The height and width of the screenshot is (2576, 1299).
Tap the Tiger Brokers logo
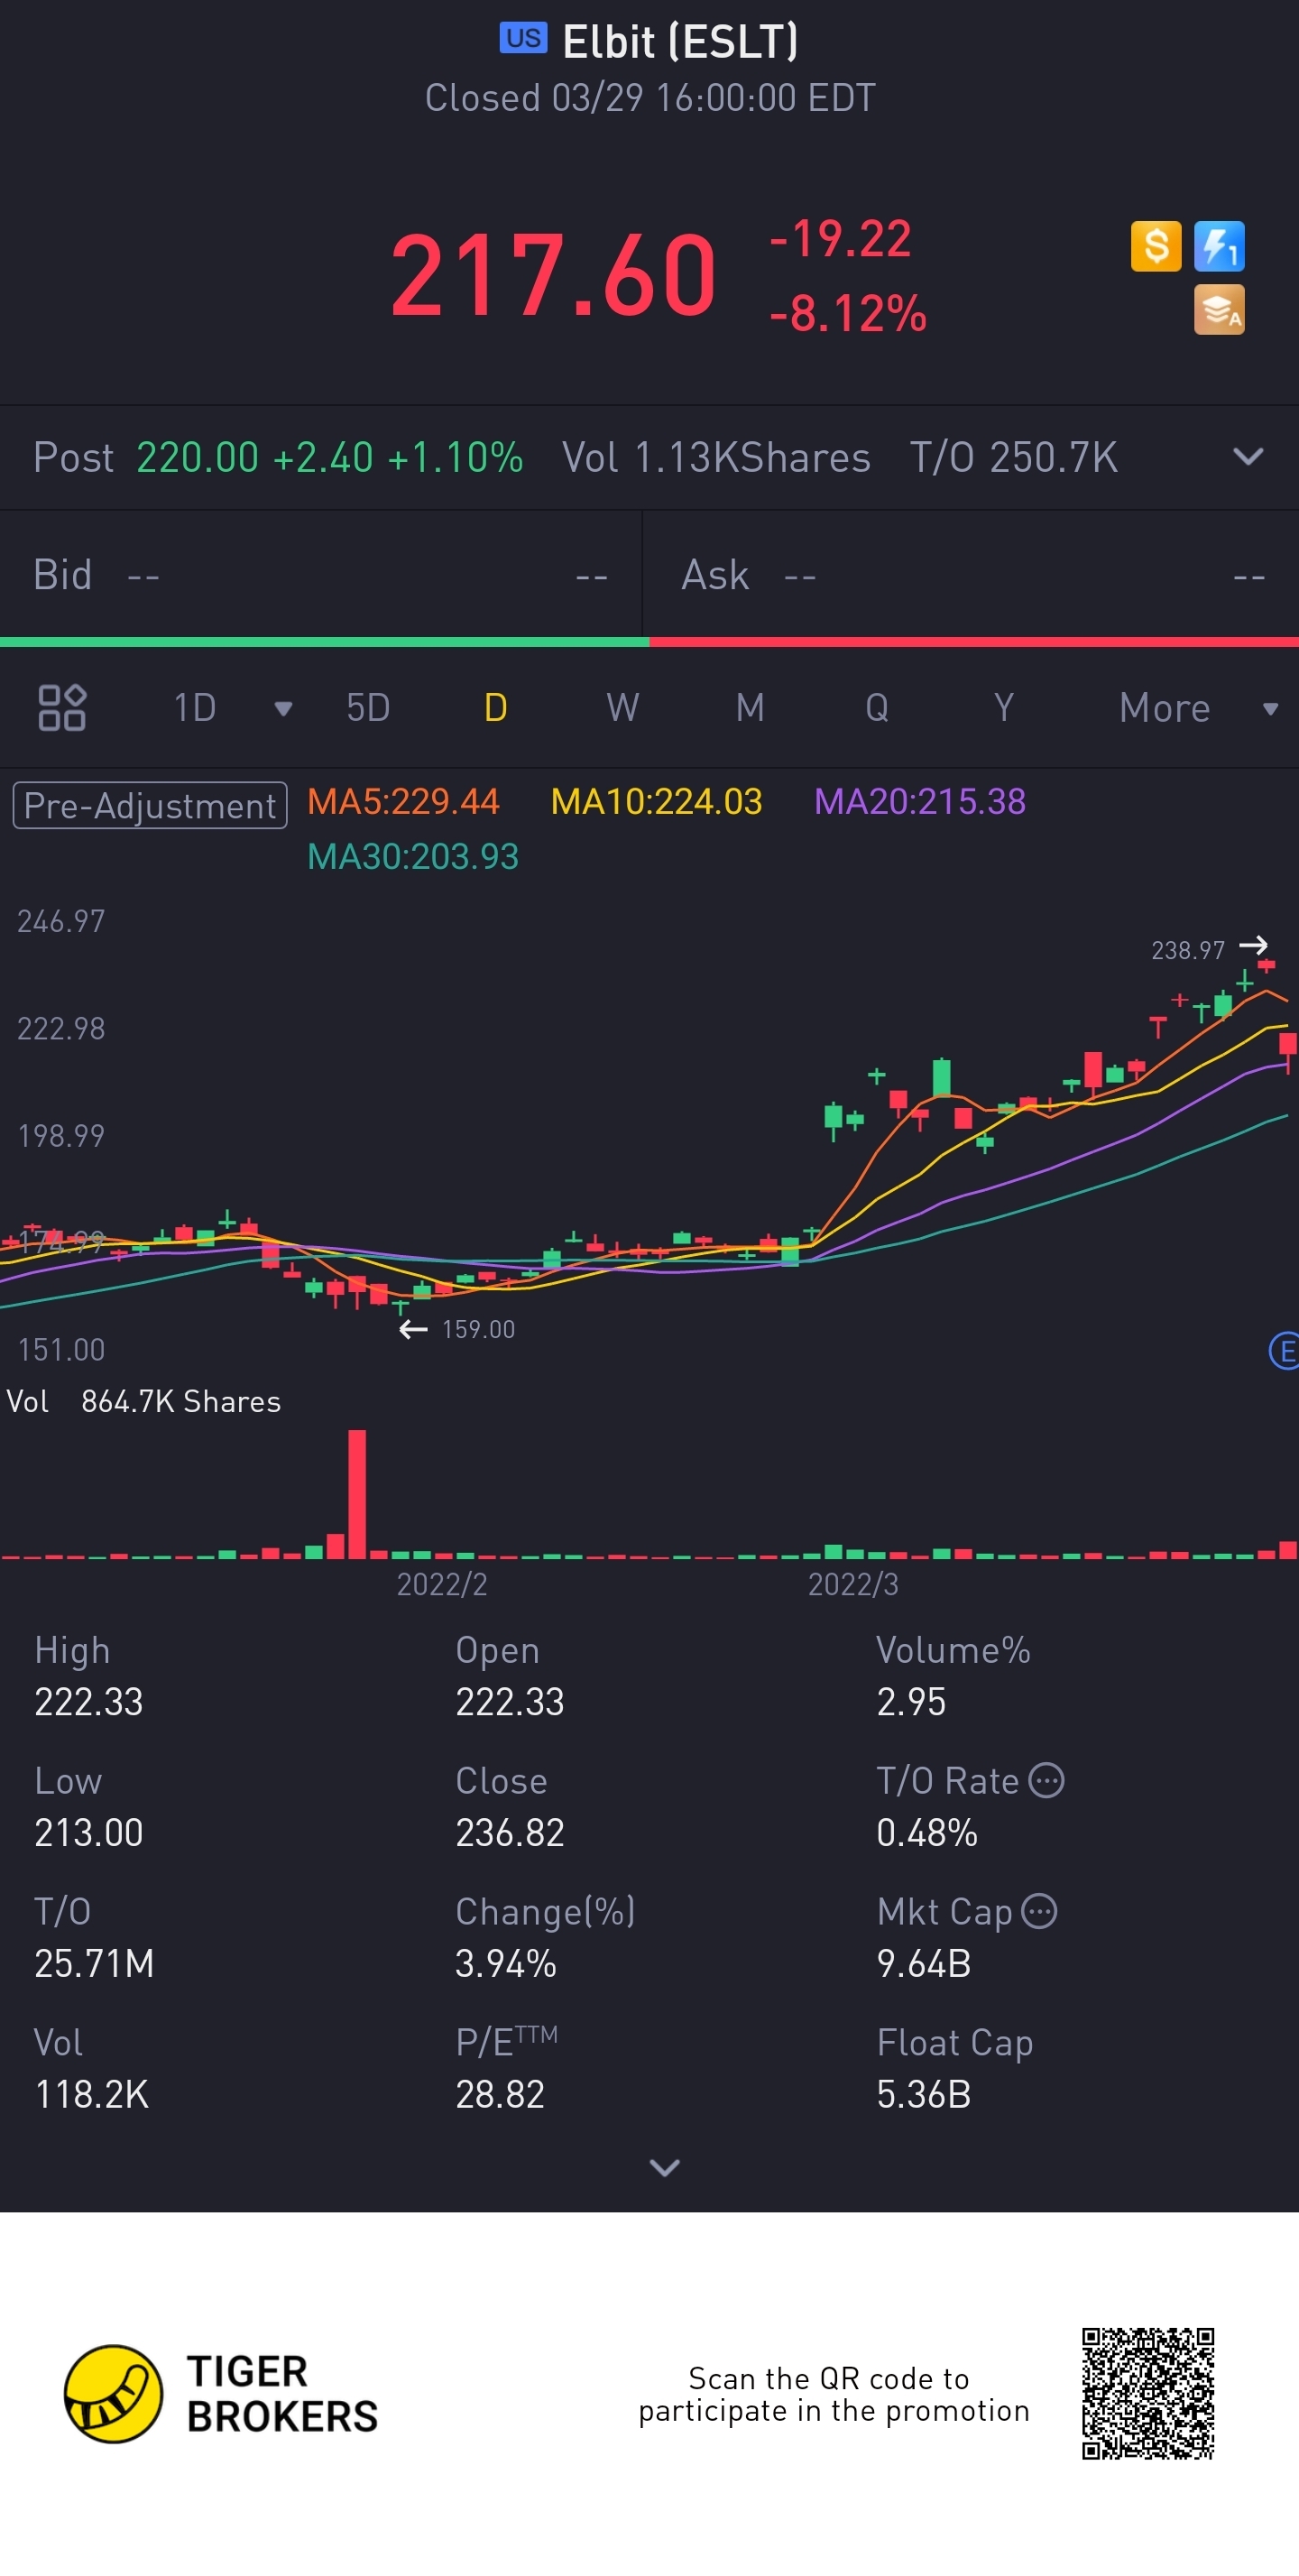(x=221, y=2394)
